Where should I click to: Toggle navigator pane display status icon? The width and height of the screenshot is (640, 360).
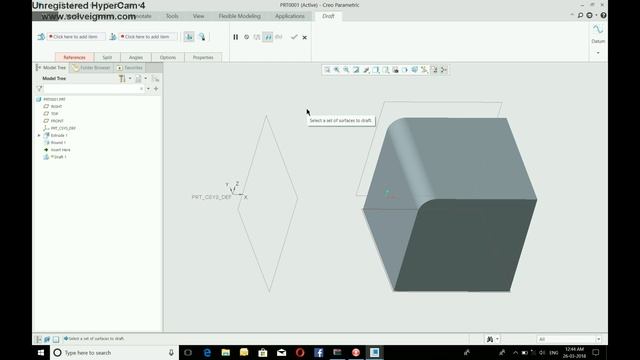pos(38,339)
